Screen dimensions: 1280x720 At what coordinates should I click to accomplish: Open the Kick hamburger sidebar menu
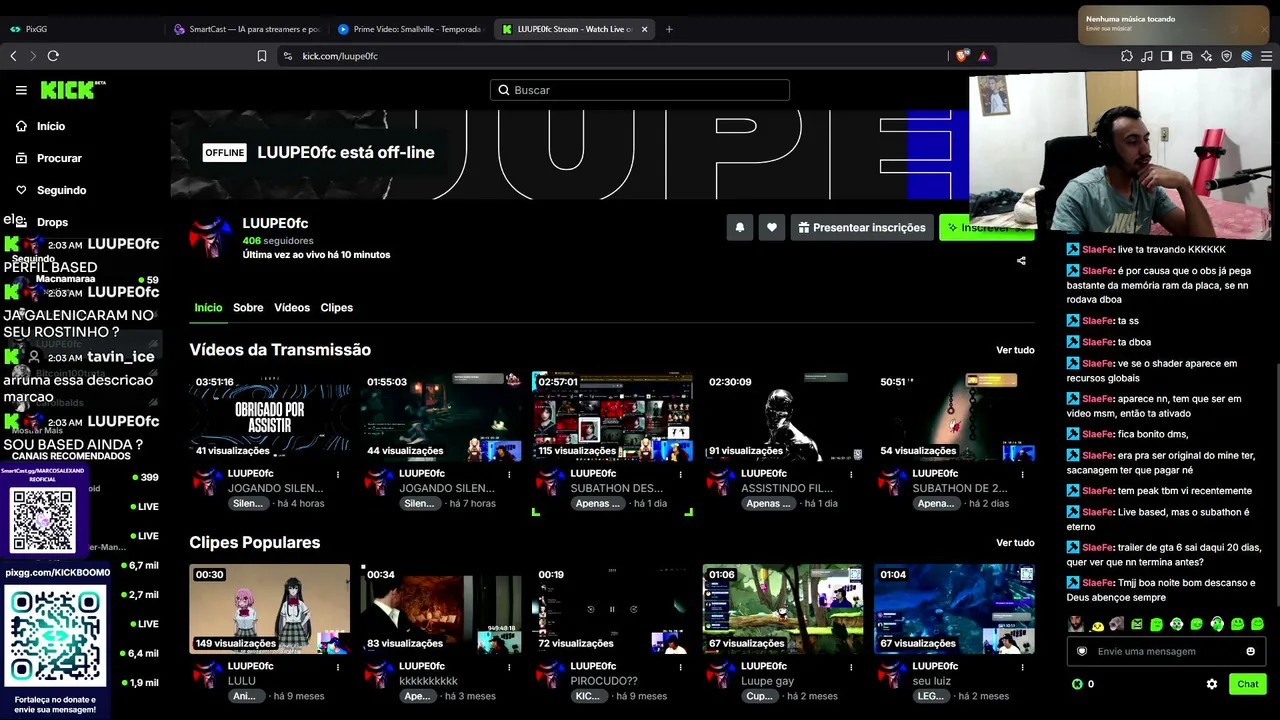tap(21, 90)
